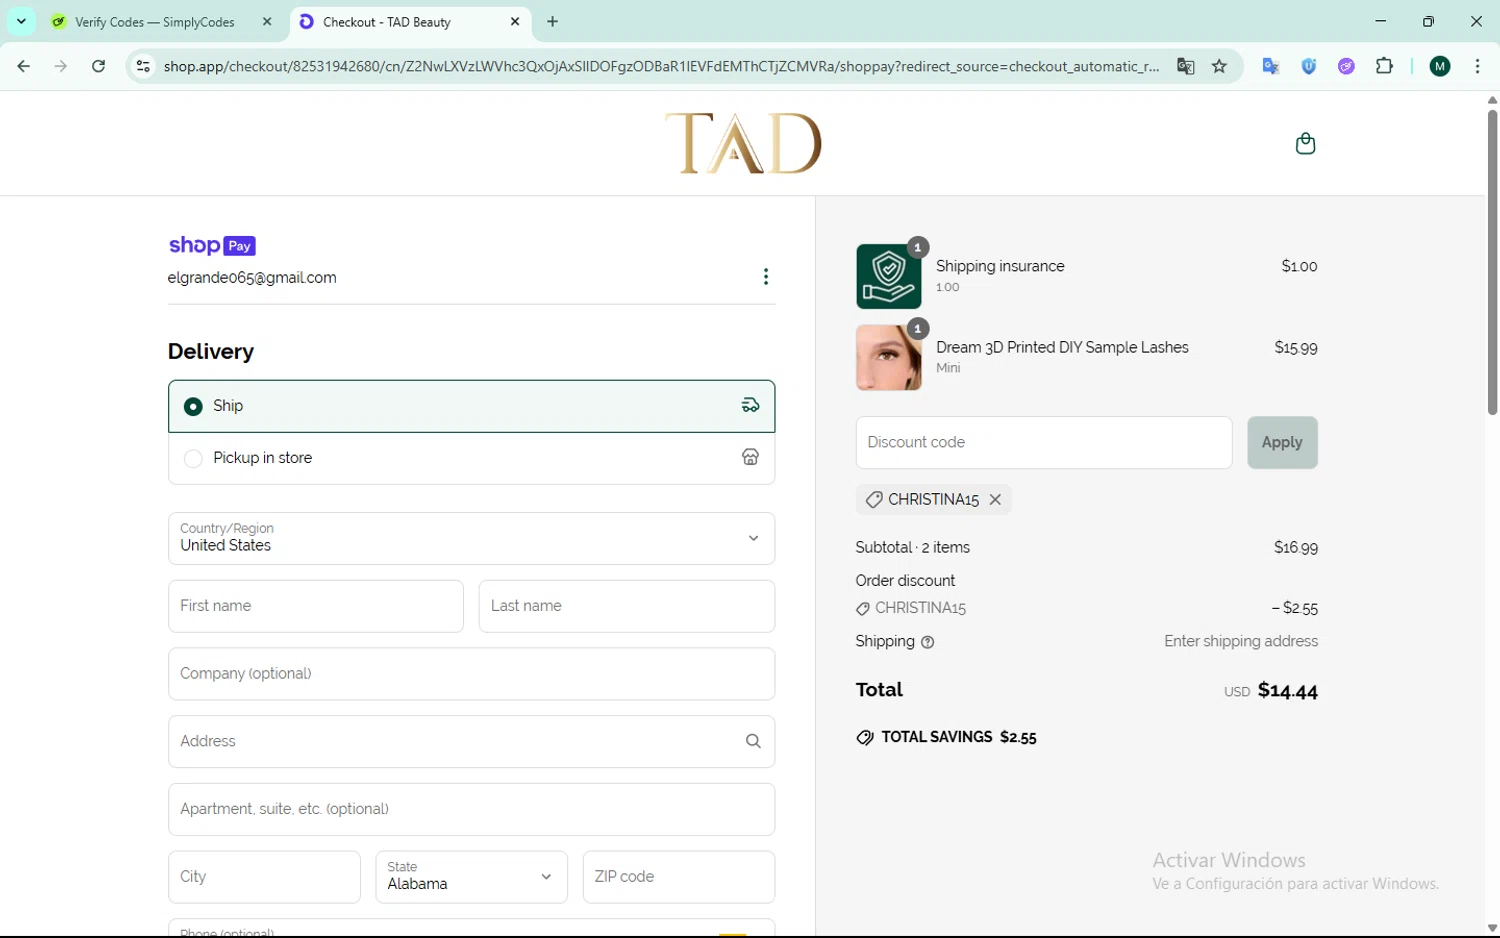Close the Checkout TAD Beauty tab
The image size is (1500, 938).
coord(515,21)
